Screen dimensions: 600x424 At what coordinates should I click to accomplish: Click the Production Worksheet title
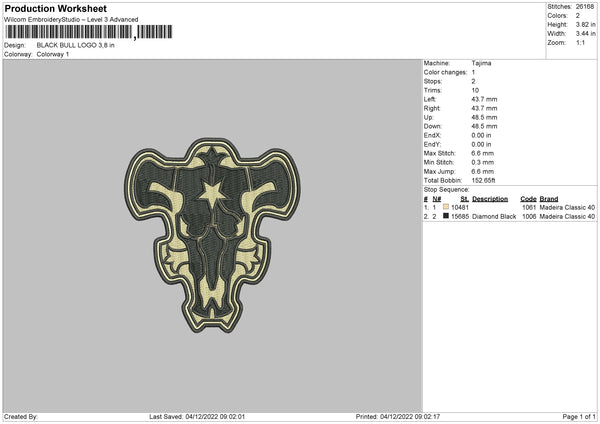pos(55,8)
